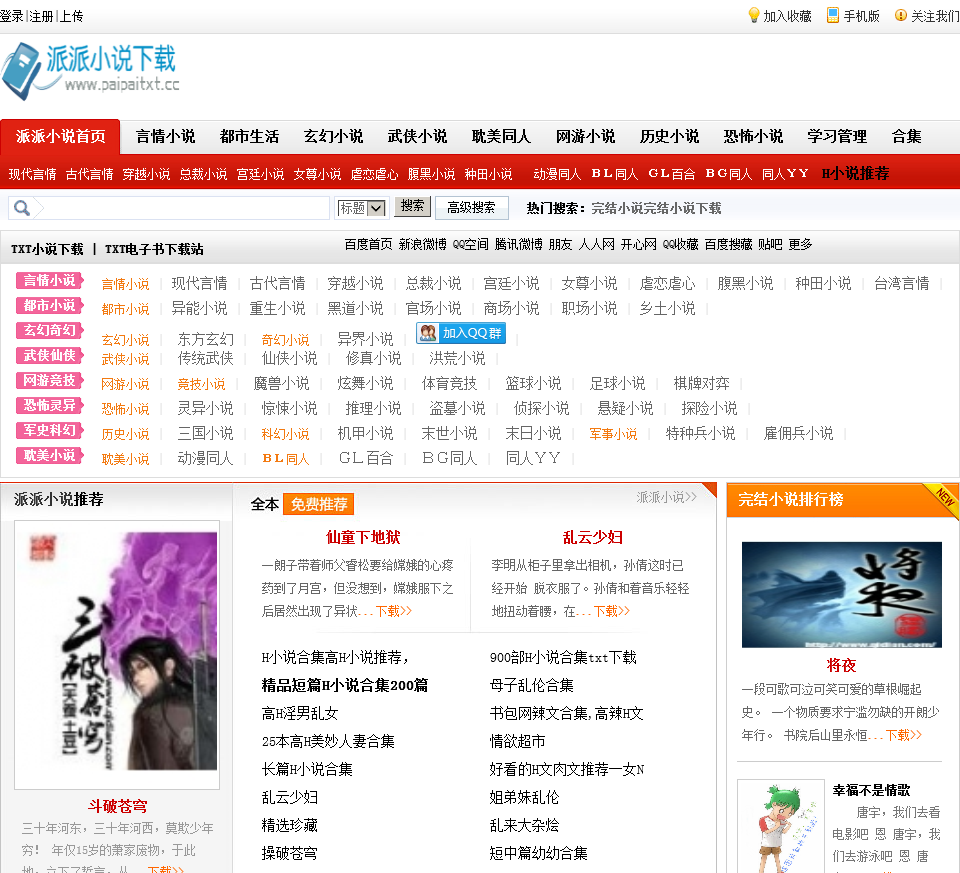Click the share link 更多
This screenshot has width=960, height=873.
pos(800,245)
